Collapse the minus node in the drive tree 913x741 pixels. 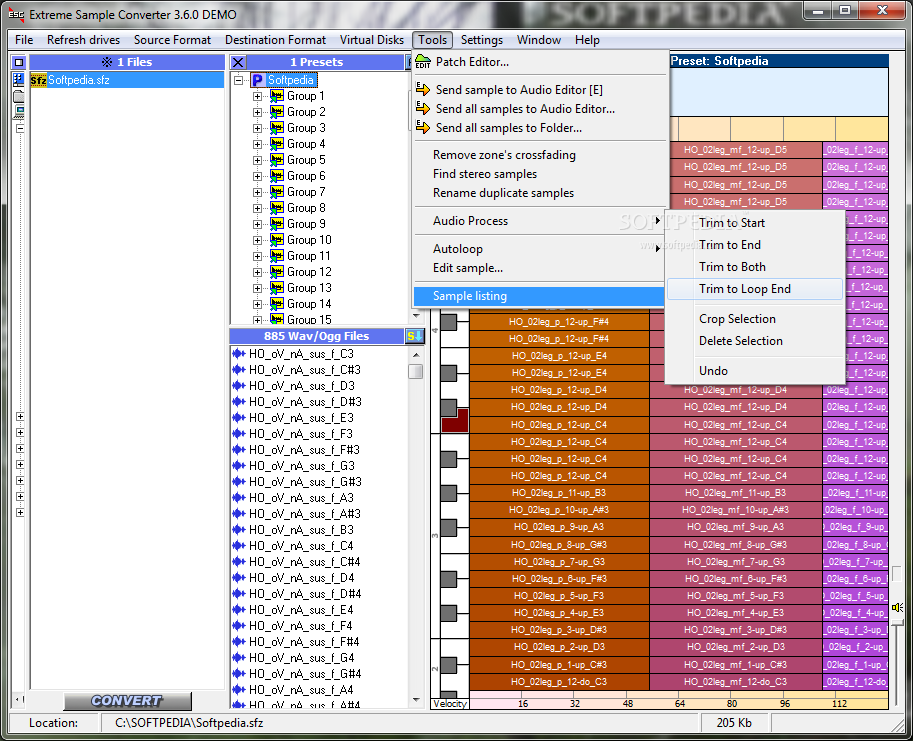(20, 128)
